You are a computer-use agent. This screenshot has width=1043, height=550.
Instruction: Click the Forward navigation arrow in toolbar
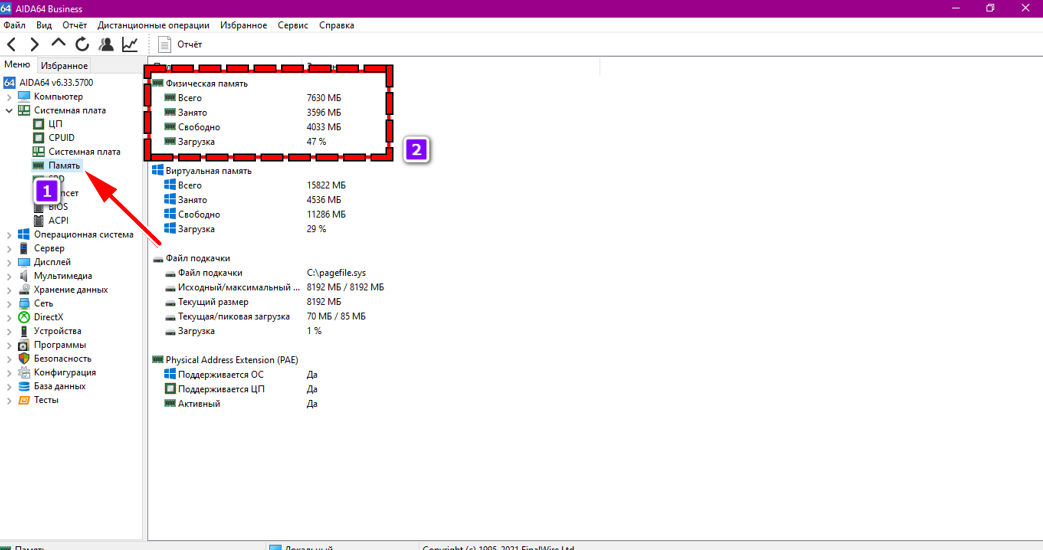pos(35,45)
